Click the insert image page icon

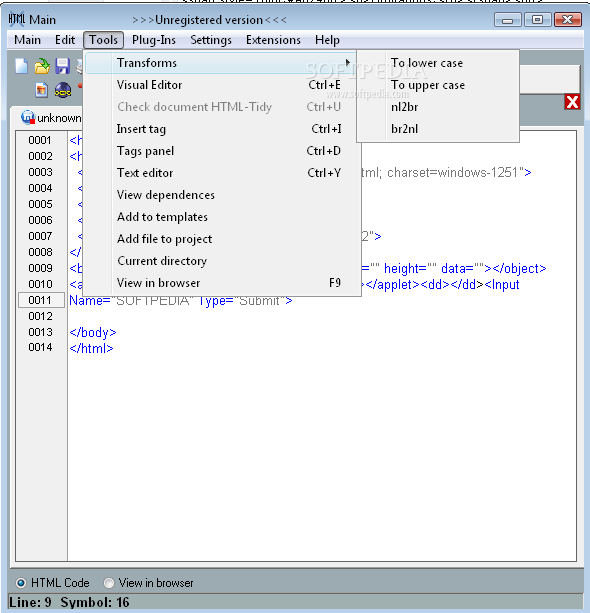41,90
